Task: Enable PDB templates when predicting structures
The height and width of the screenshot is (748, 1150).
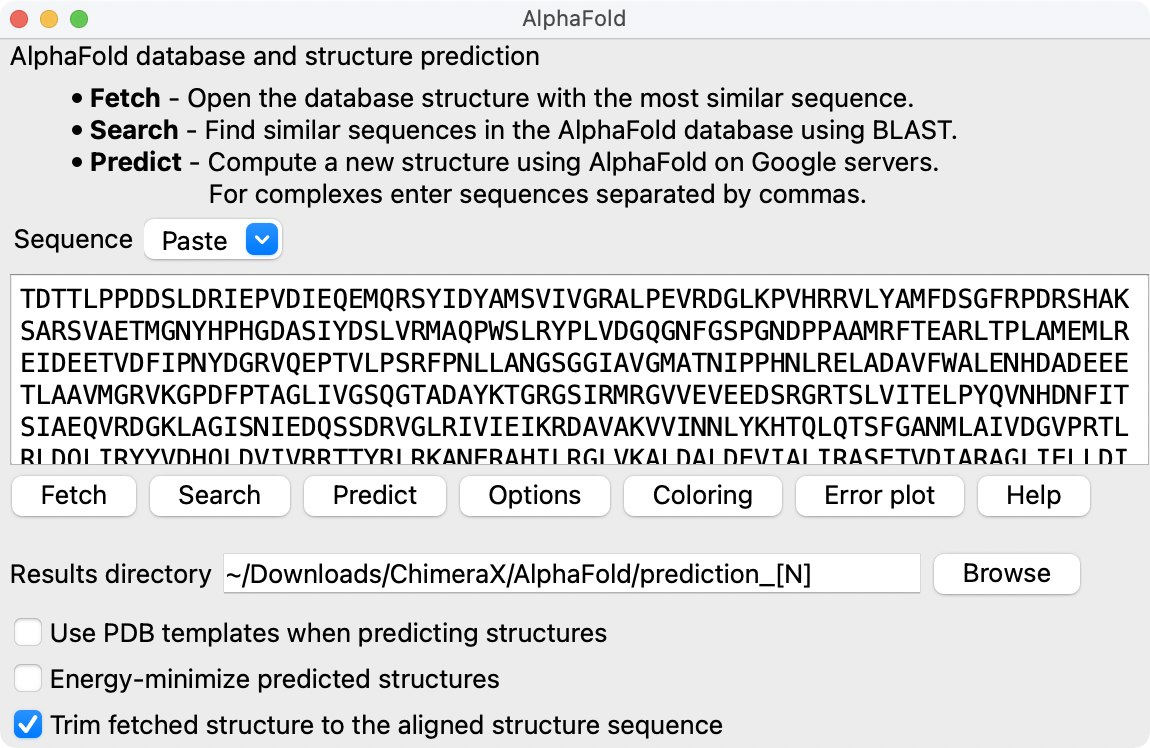Action: coord(29,633)
